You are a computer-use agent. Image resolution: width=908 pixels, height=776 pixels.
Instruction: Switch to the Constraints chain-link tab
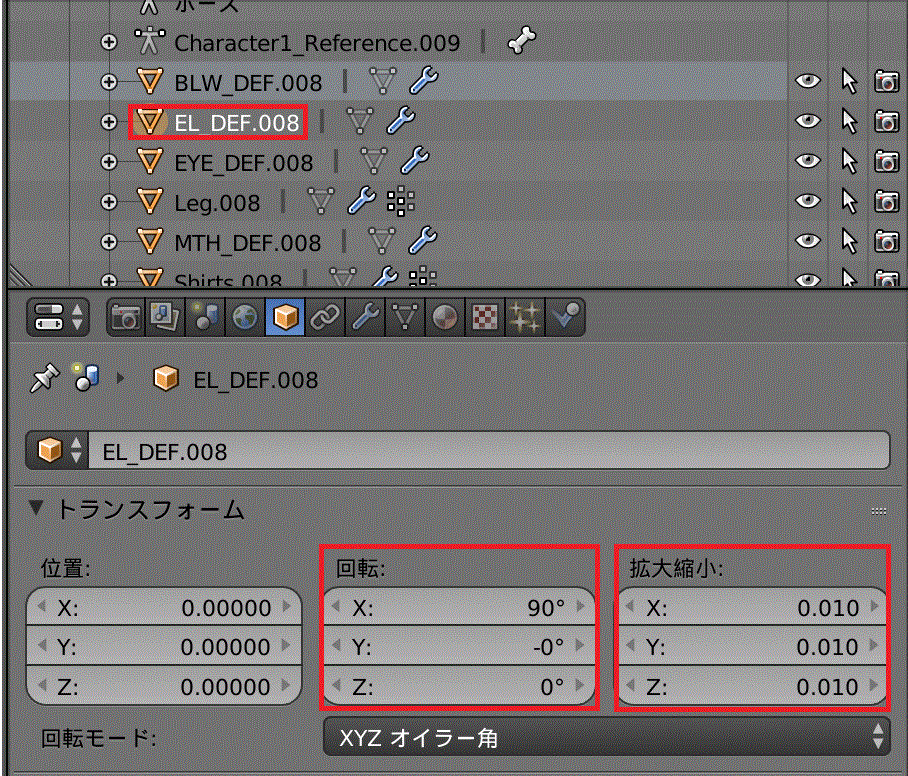pos(324,318)
